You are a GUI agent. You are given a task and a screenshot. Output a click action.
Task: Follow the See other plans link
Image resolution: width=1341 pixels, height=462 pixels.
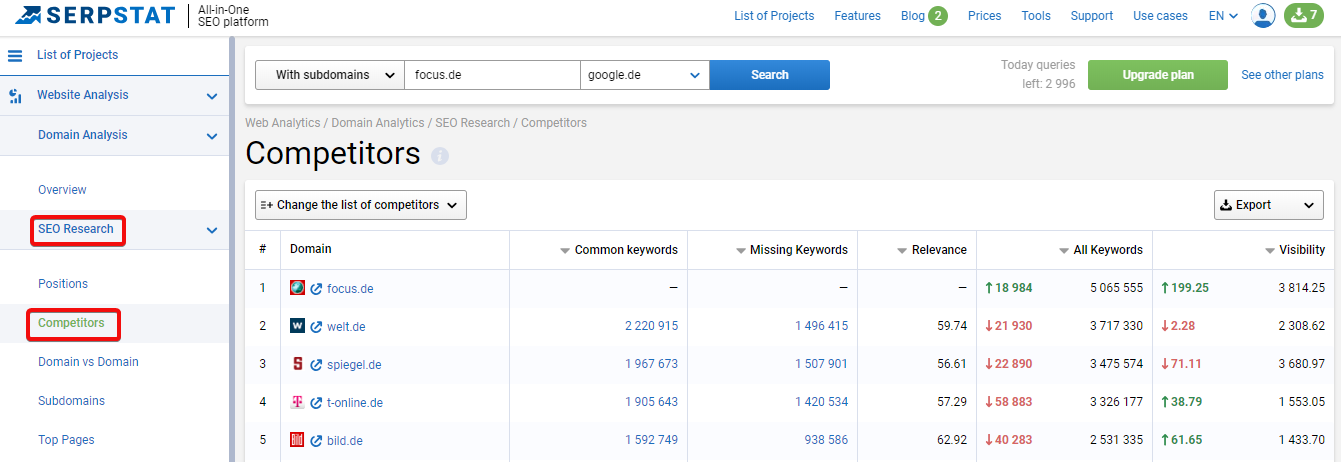tap(1282, 75)
